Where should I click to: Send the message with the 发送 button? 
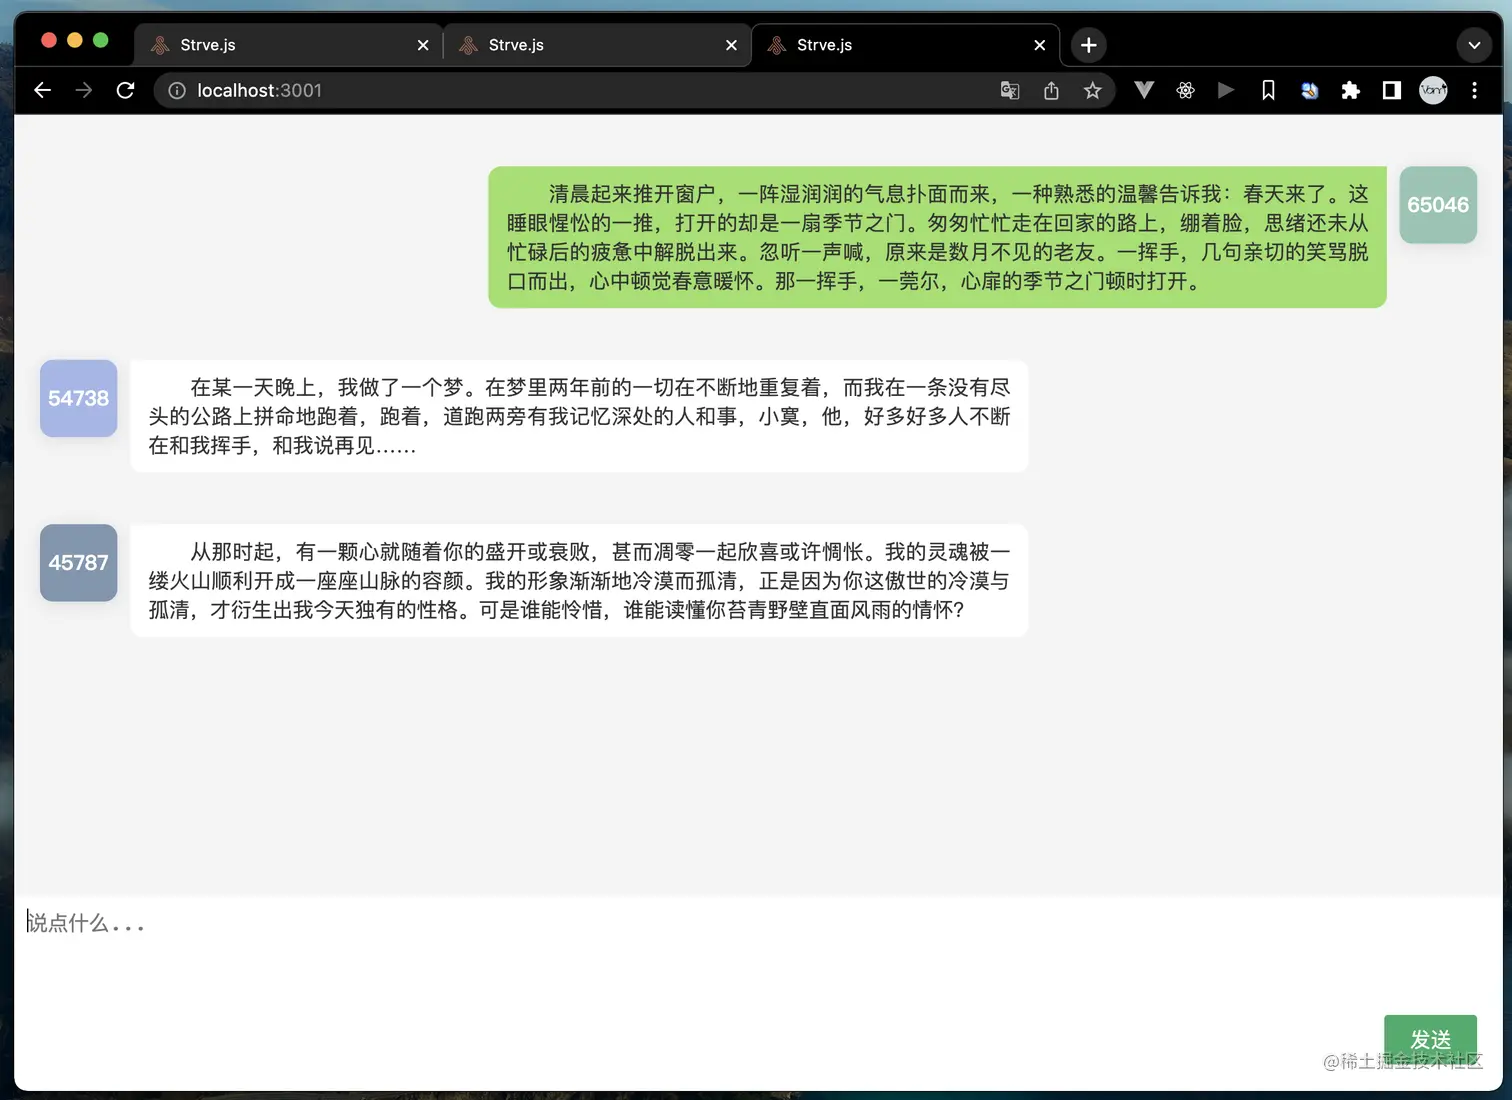click(1430, 1040)
